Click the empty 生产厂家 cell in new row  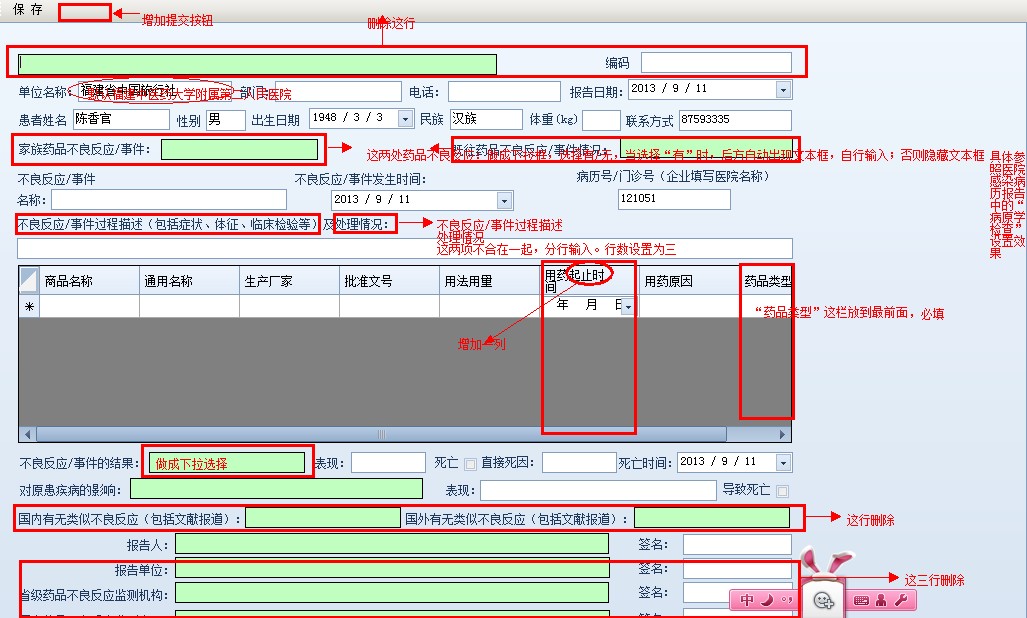(289, 306)
